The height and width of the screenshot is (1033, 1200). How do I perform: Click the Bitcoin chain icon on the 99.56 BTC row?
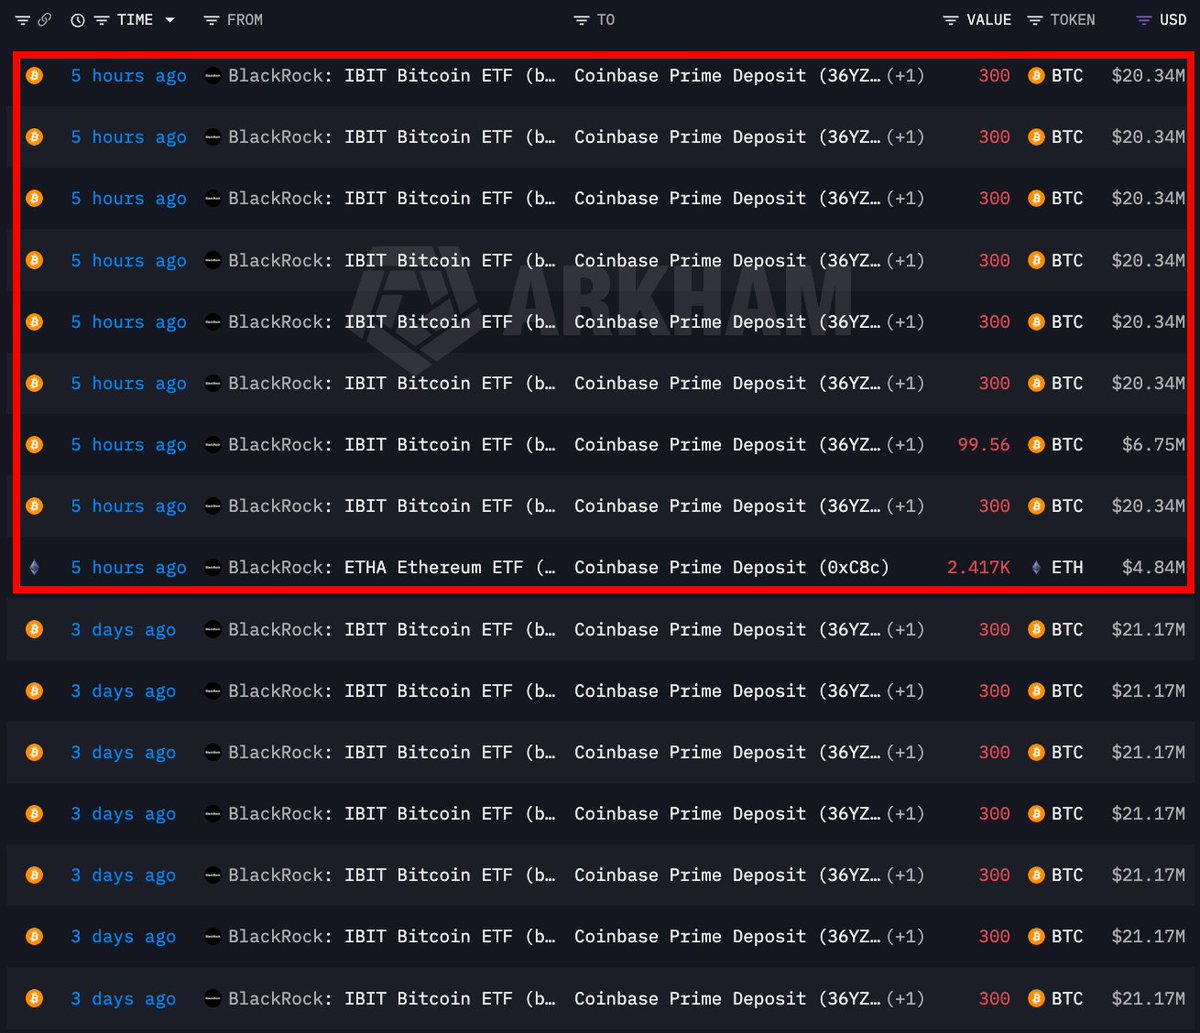click(x=34, y=444)
